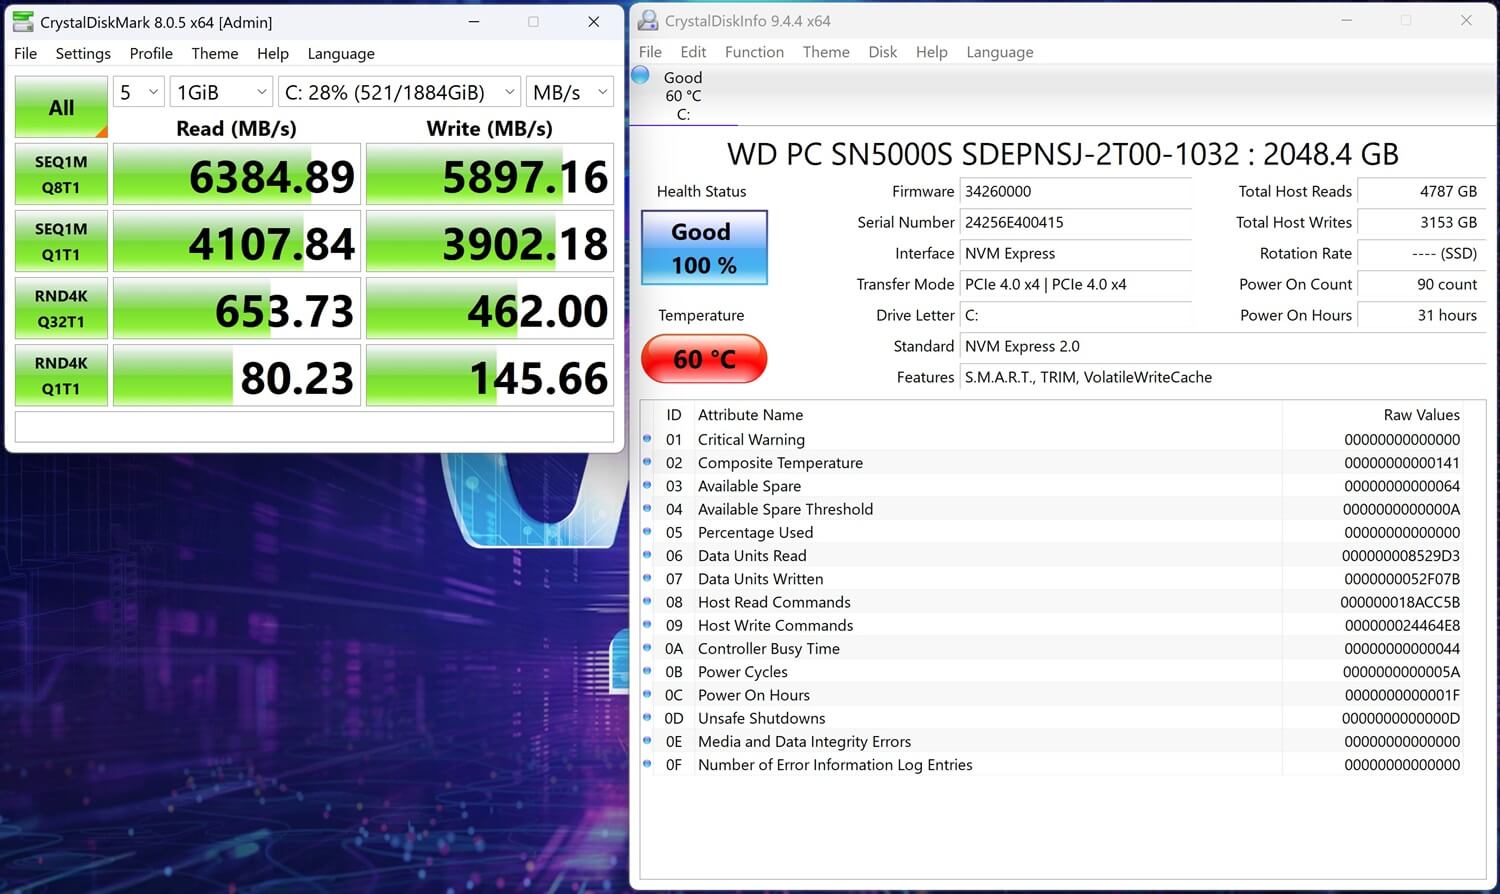
Task: Click the 5897.16 write result bar
Action: [x=490, y=174]
